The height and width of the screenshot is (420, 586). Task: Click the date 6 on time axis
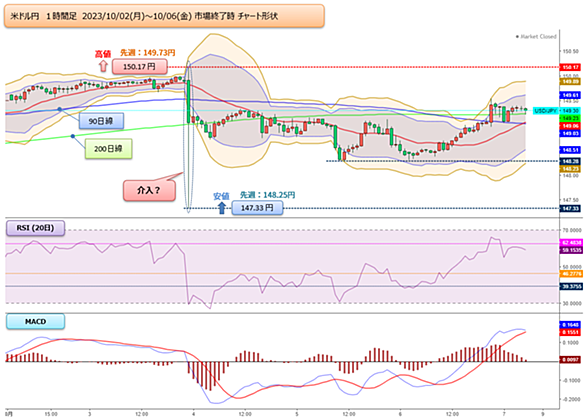click(400, 414)
